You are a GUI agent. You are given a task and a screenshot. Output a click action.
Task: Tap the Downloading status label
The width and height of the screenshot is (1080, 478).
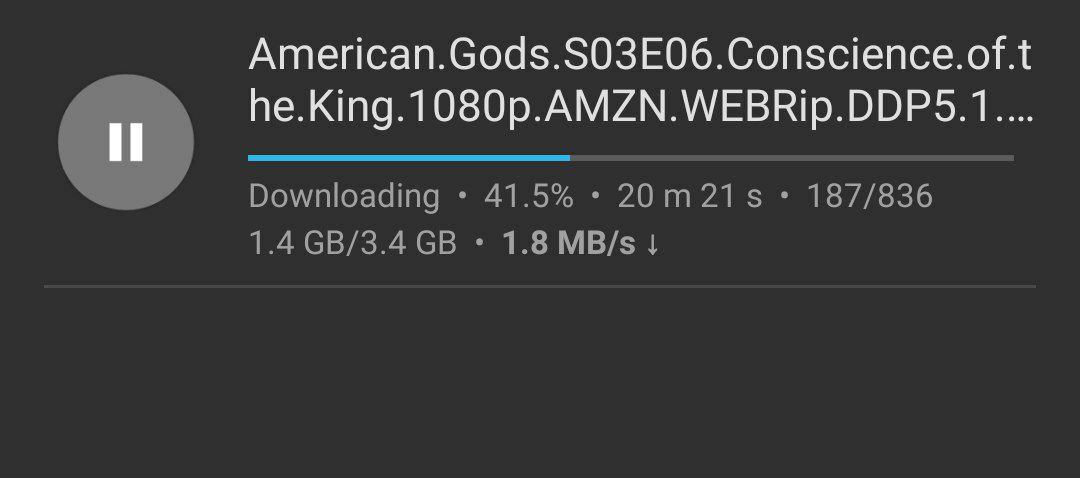tap(344, 196)
